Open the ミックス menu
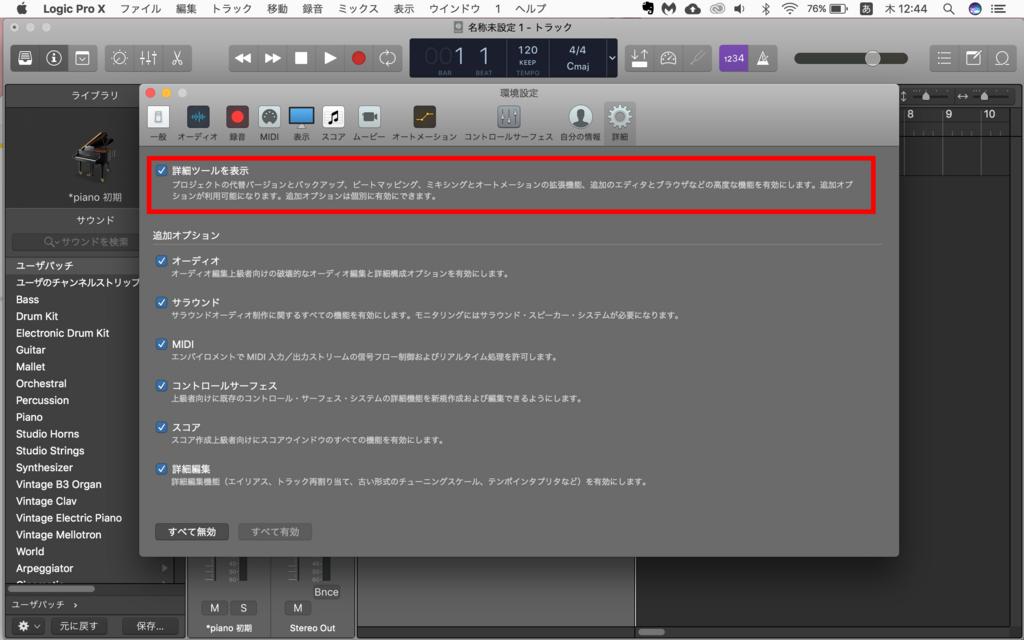Image resolution: width=1024 pixels, height=640 pixels. tap(358, 8)
